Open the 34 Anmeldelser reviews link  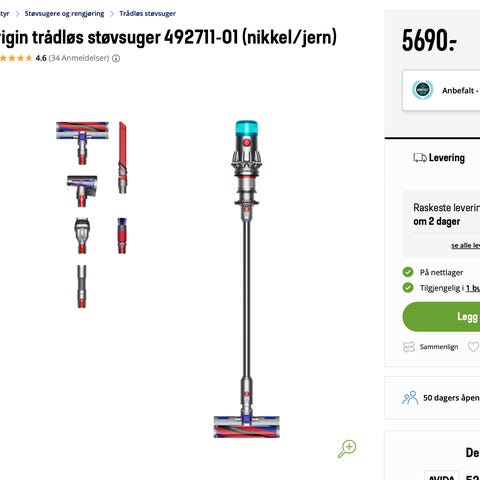point(79,58)
